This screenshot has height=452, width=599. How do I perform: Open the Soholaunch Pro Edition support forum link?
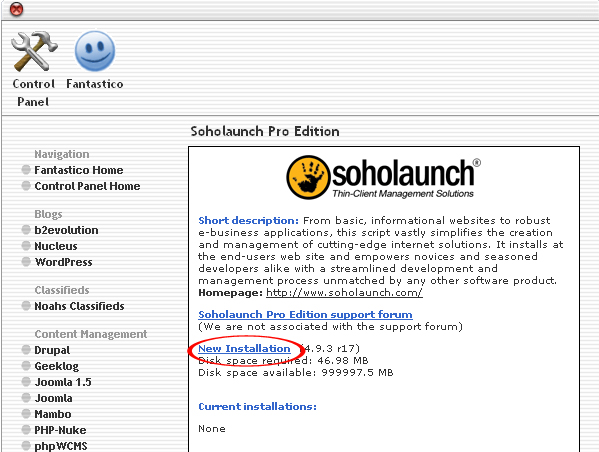point(305,314)
